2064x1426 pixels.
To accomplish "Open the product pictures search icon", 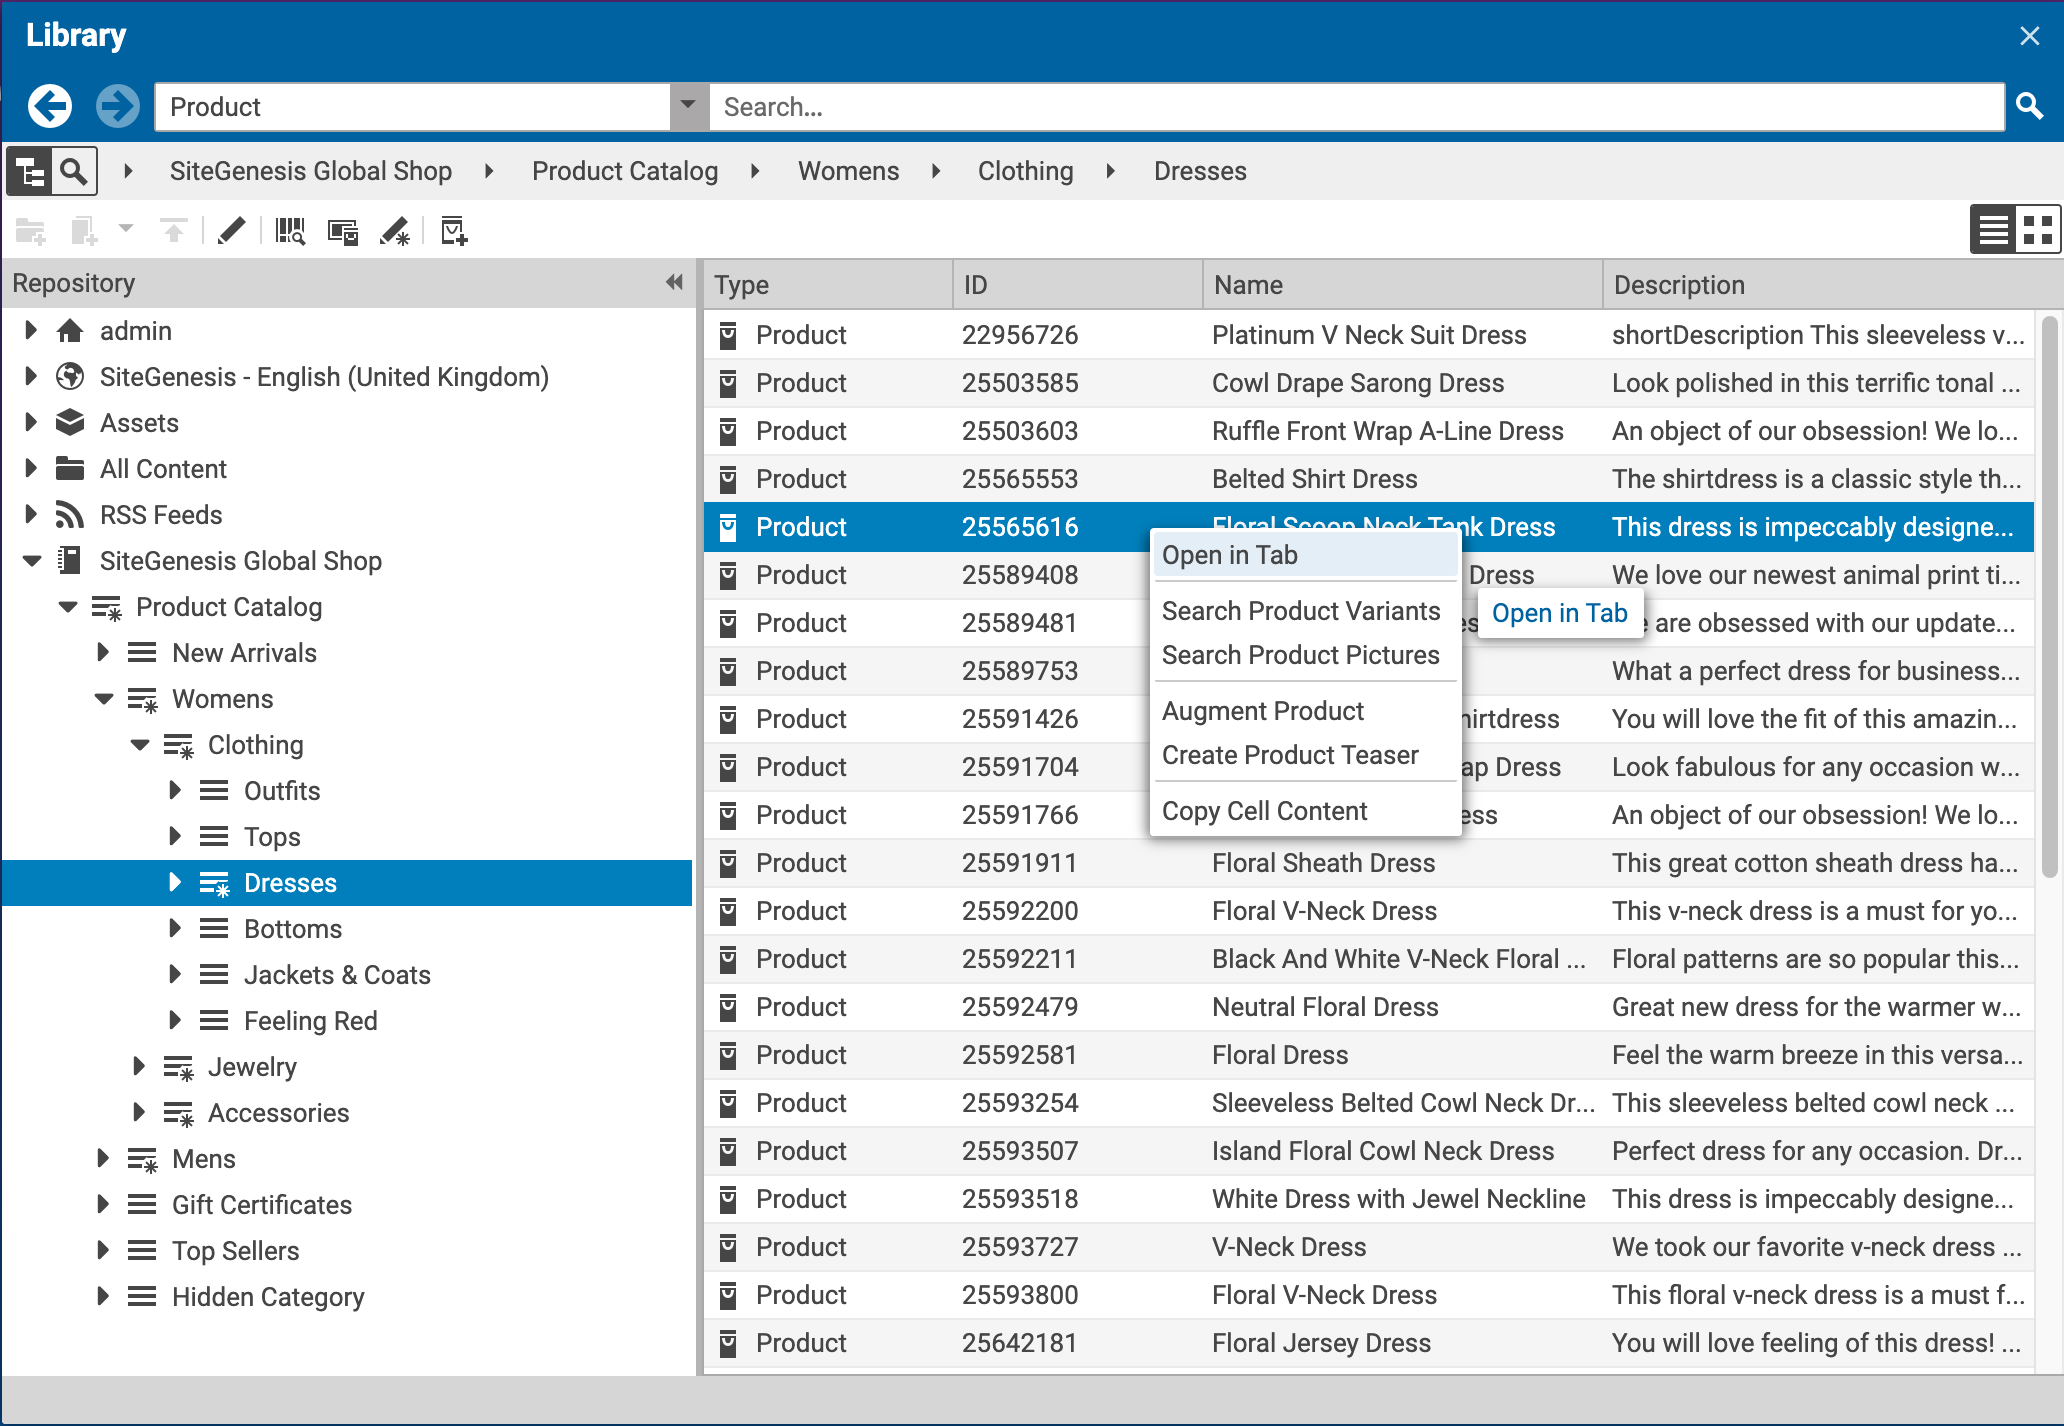I will (343, 231).
